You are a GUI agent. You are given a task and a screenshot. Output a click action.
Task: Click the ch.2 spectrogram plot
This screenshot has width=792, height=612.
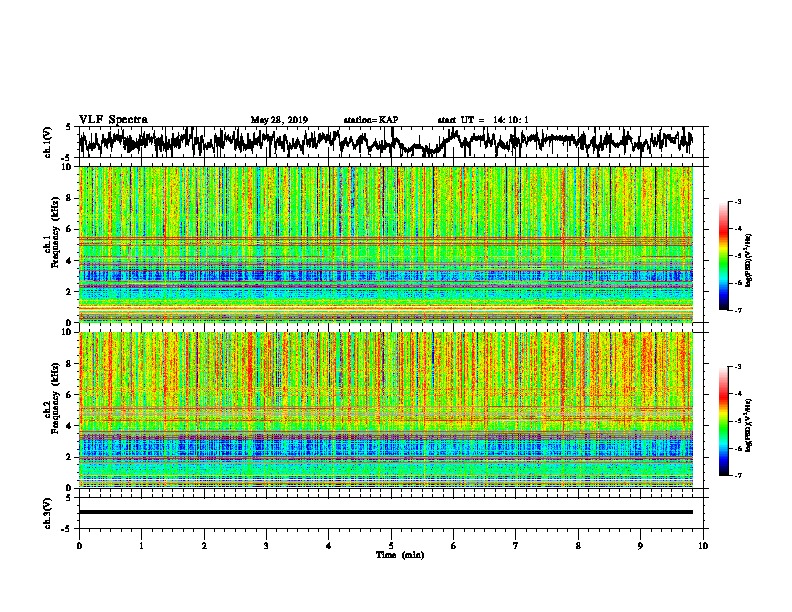385,410
